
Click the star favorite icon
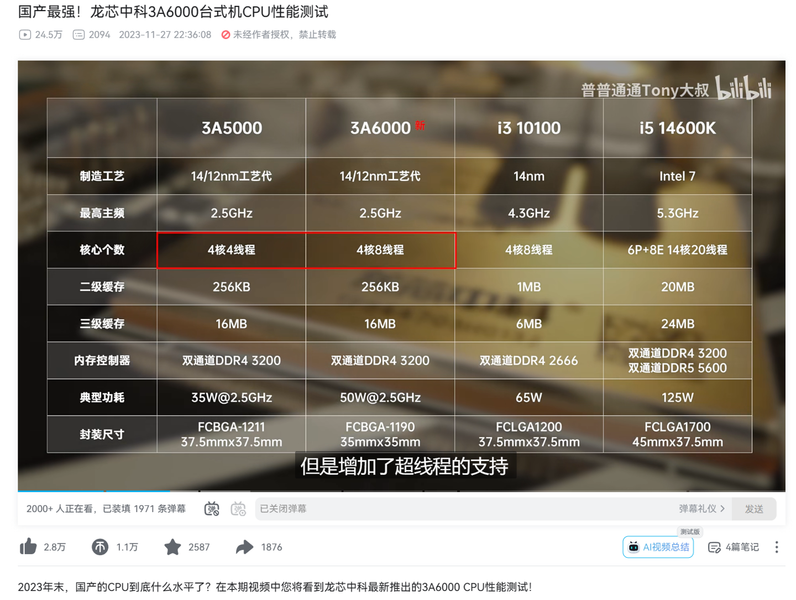coord(172,547)
